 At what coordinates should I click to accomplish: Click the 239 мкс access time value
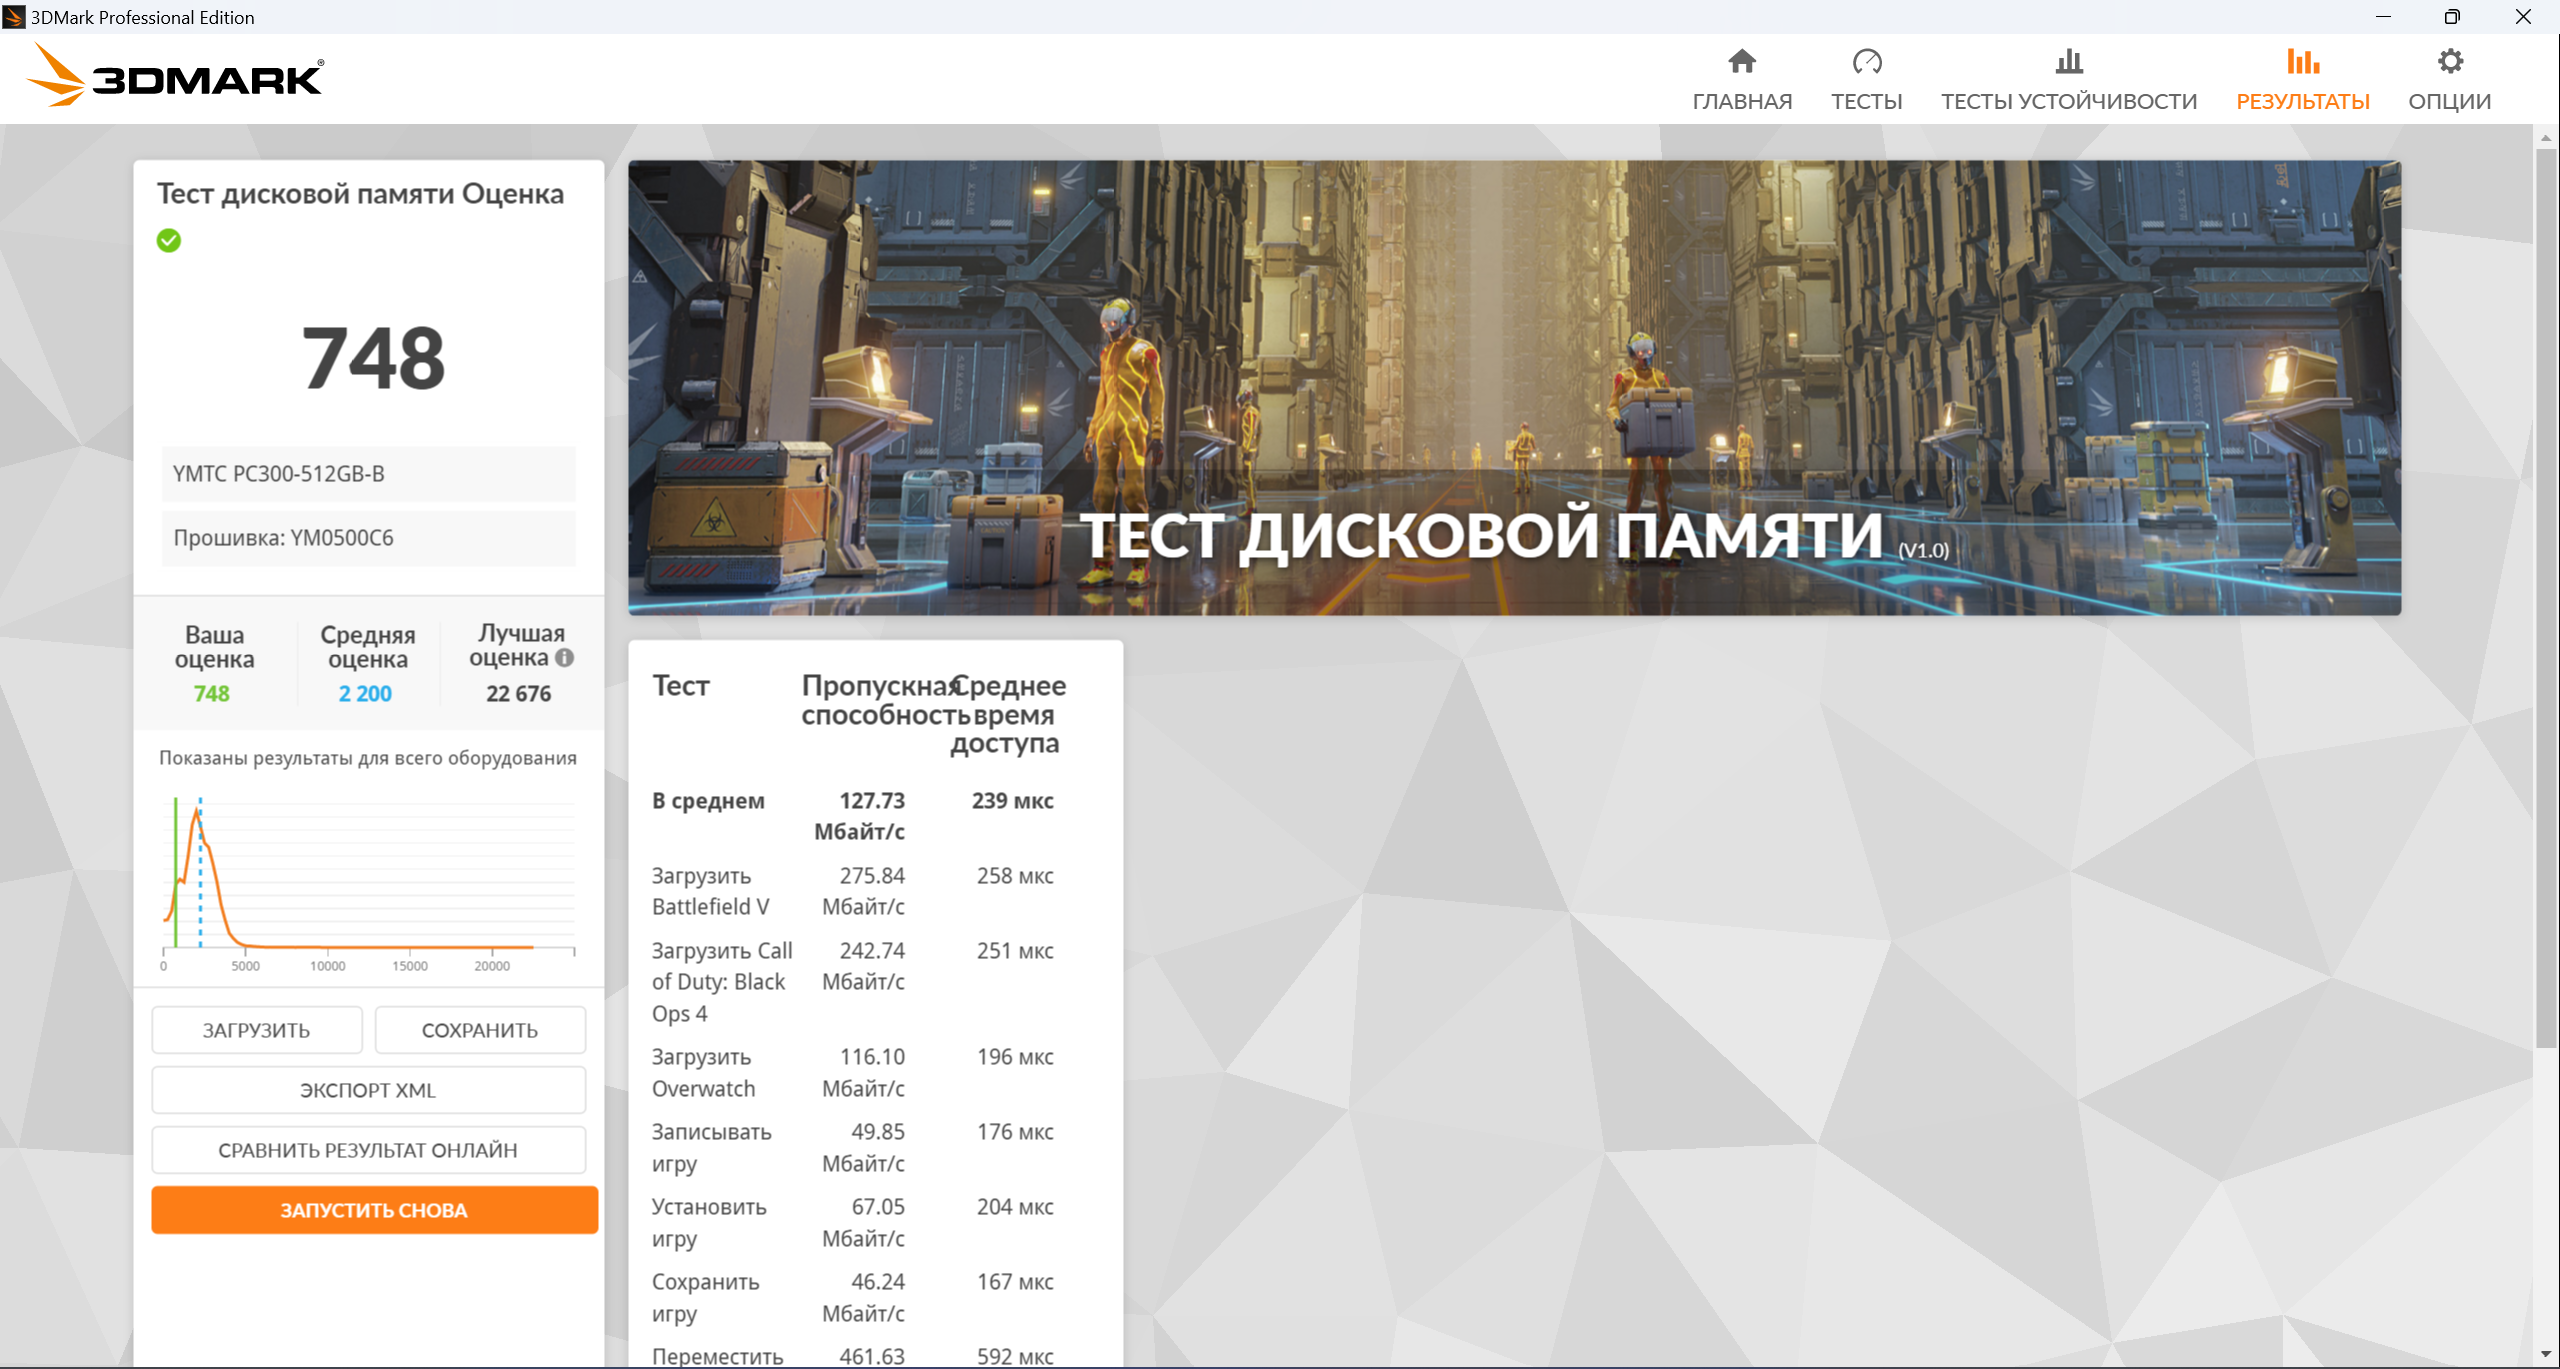tap(1012, 801)
